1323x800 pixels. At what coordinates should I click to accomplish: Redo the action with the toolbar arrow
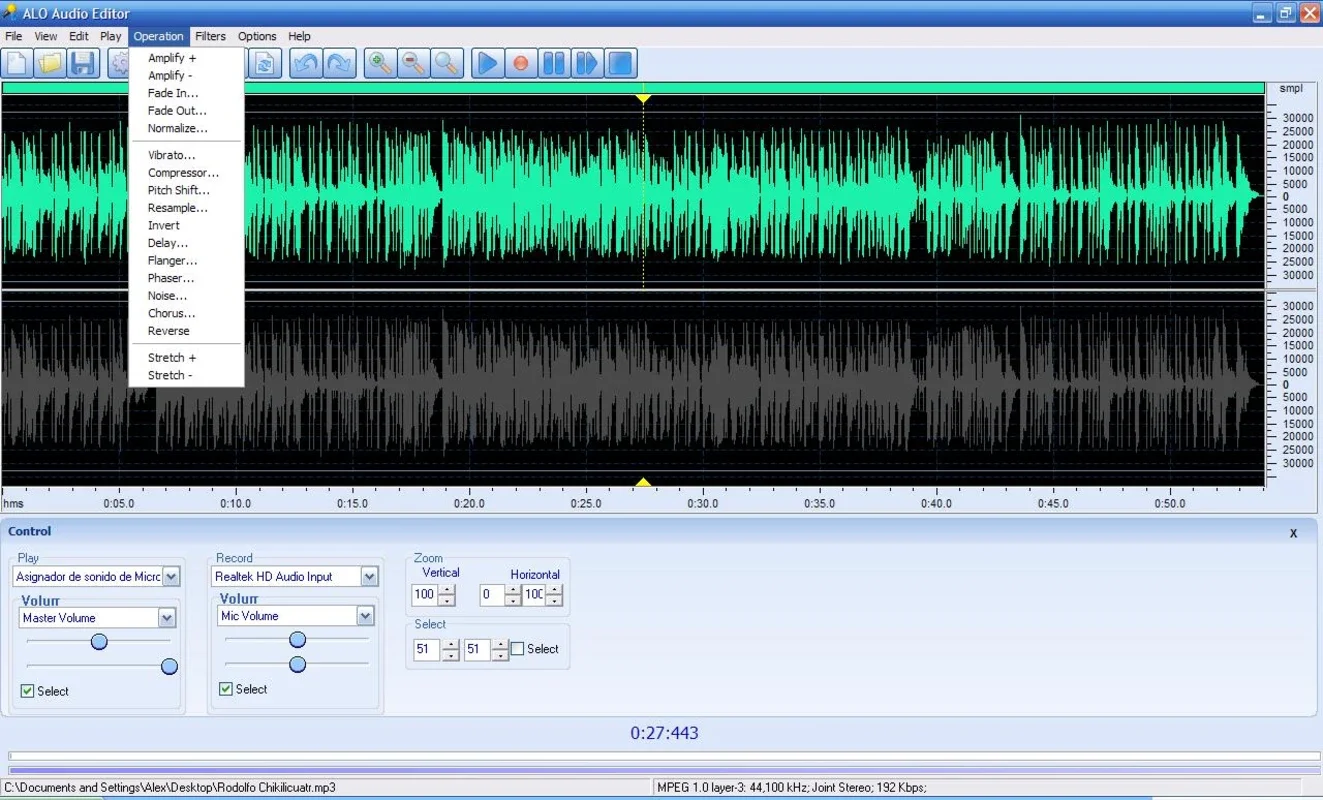340,63
